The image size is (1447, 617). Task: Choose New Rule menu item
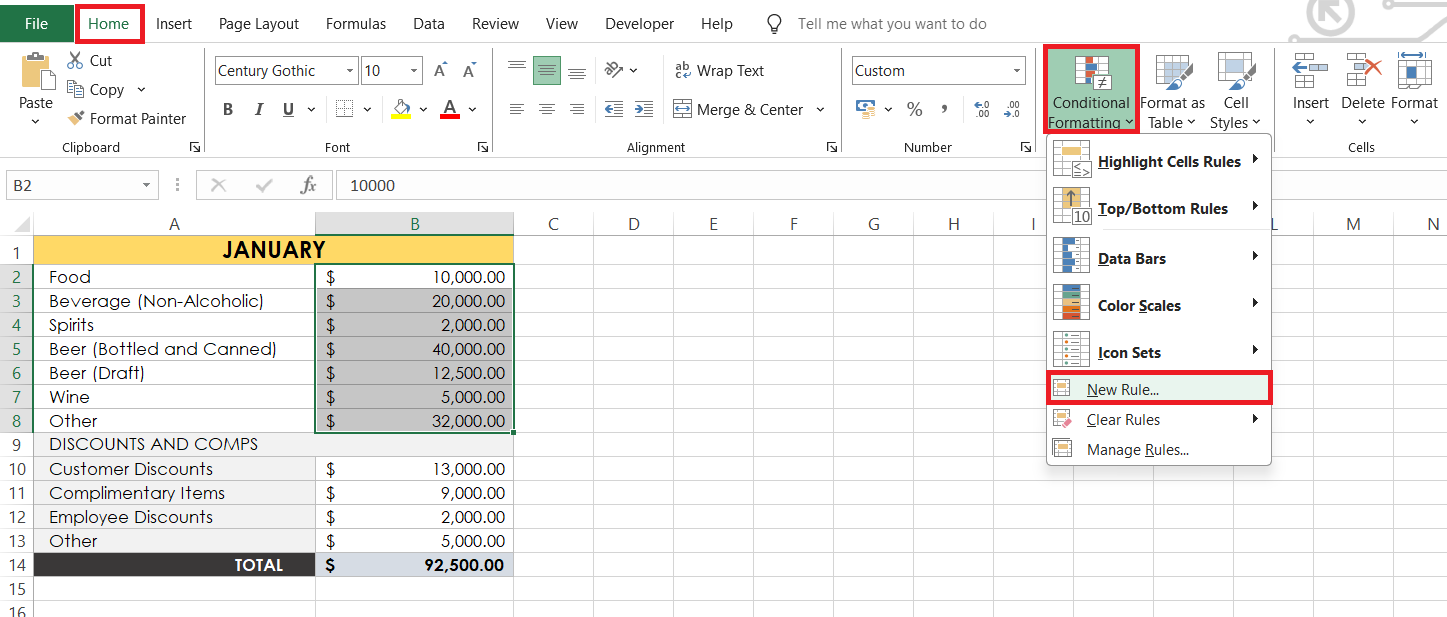pyautogui.click(x=1159, y=389)
